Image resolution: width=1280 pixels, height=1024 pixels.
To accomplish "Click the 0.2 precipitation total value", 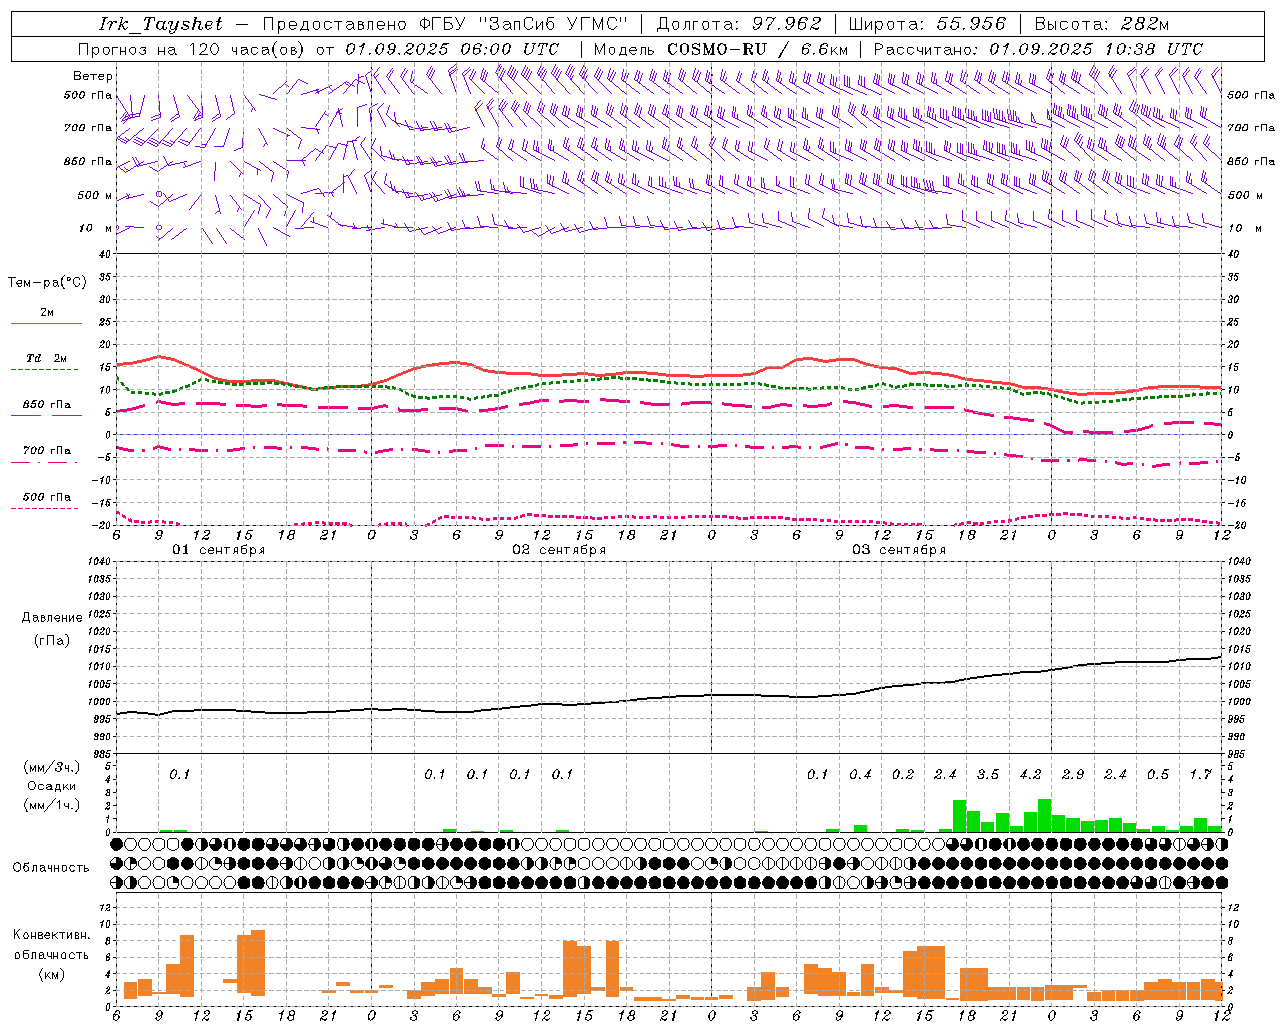I will pos(903,775).
